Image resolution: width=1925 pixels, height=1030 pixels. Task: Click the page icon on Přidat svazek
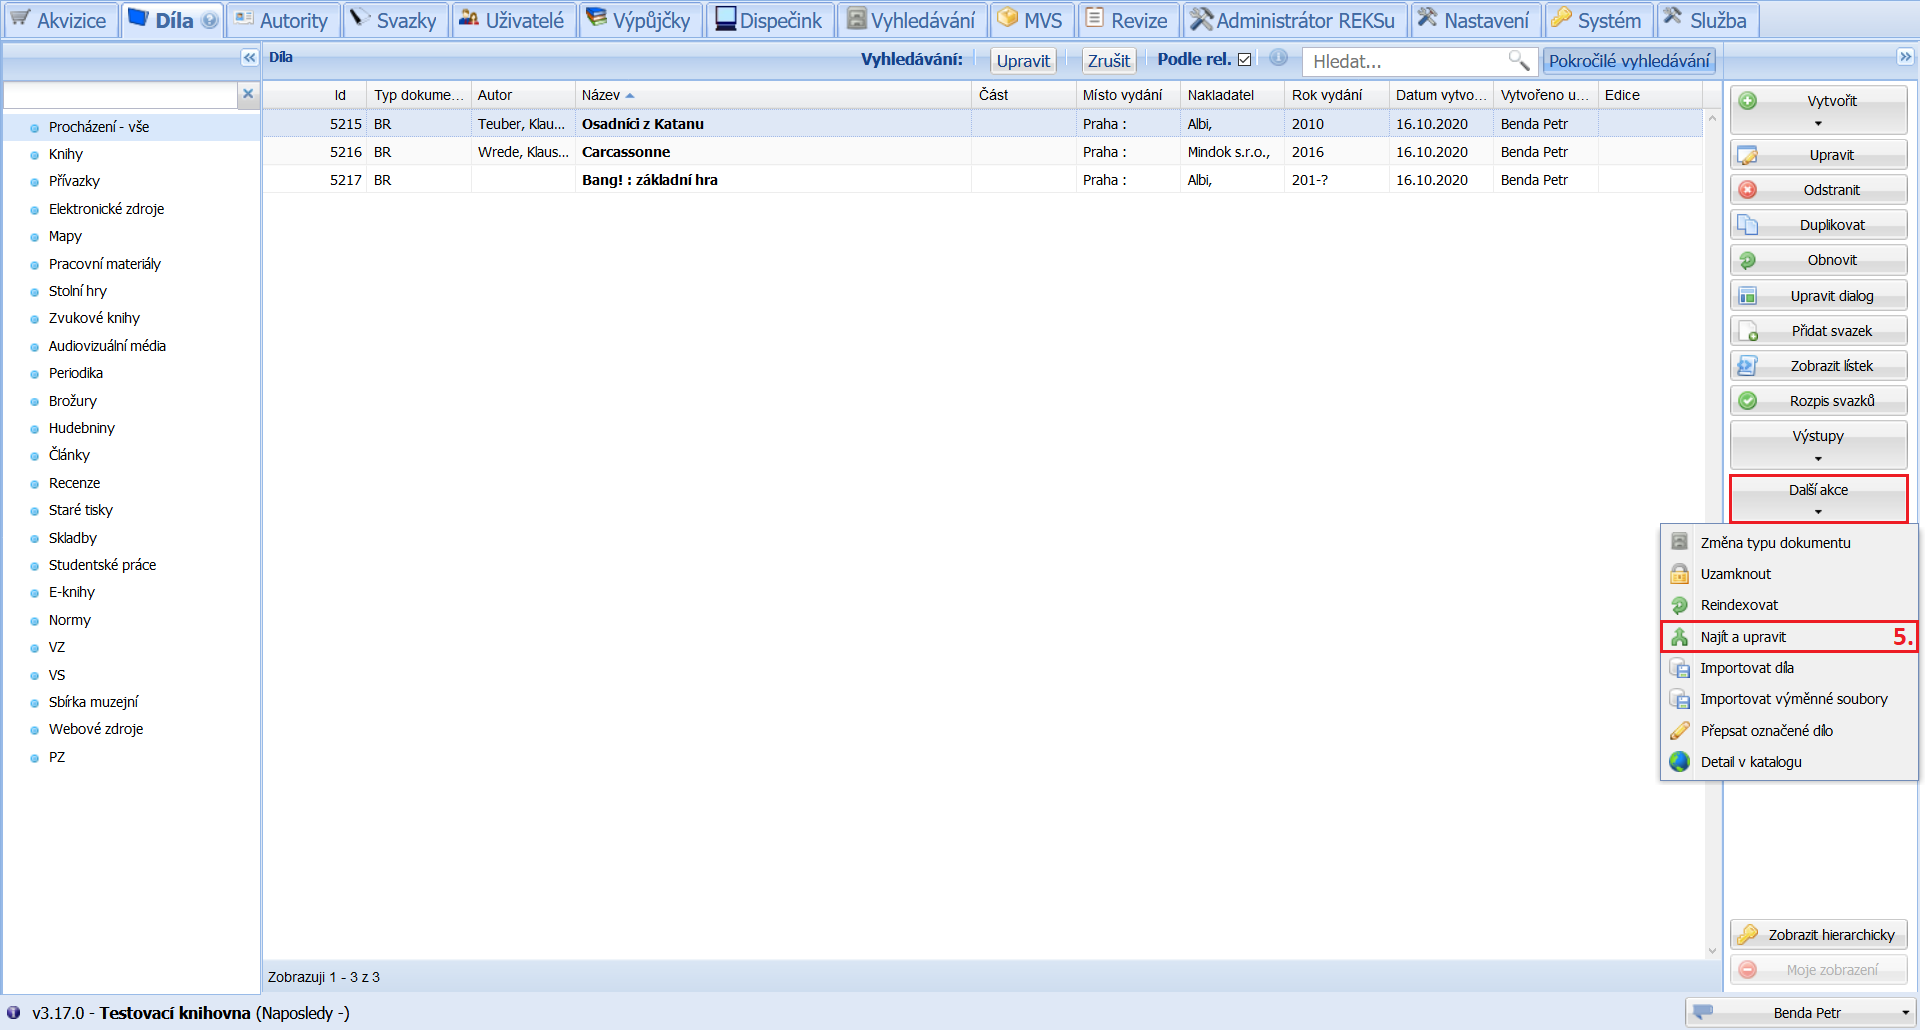click(1748, 331)
